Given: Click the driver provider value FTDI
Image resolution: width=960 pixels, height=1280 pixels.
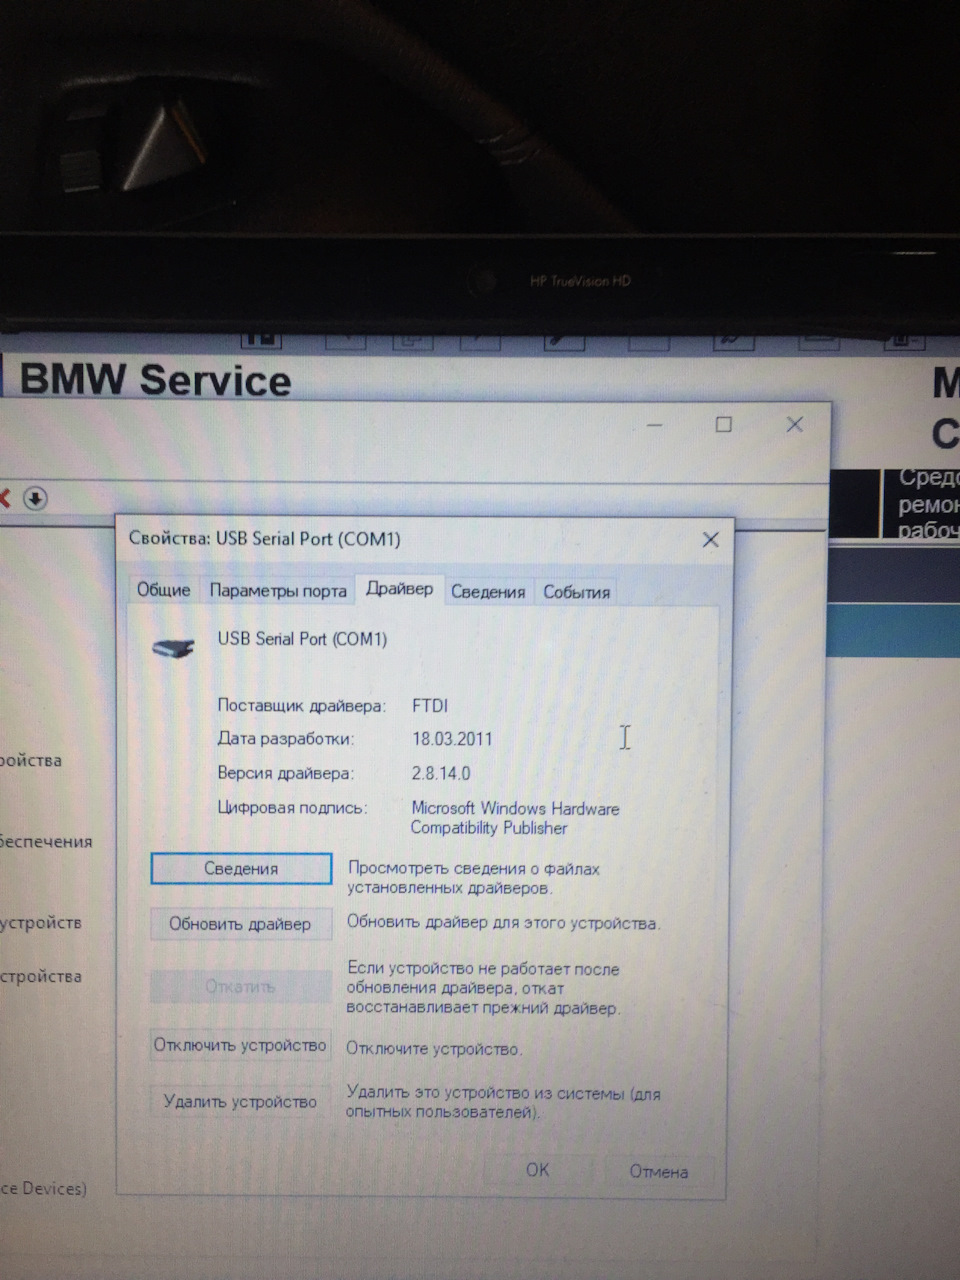Looking at the screenshot, I should 430,705.
